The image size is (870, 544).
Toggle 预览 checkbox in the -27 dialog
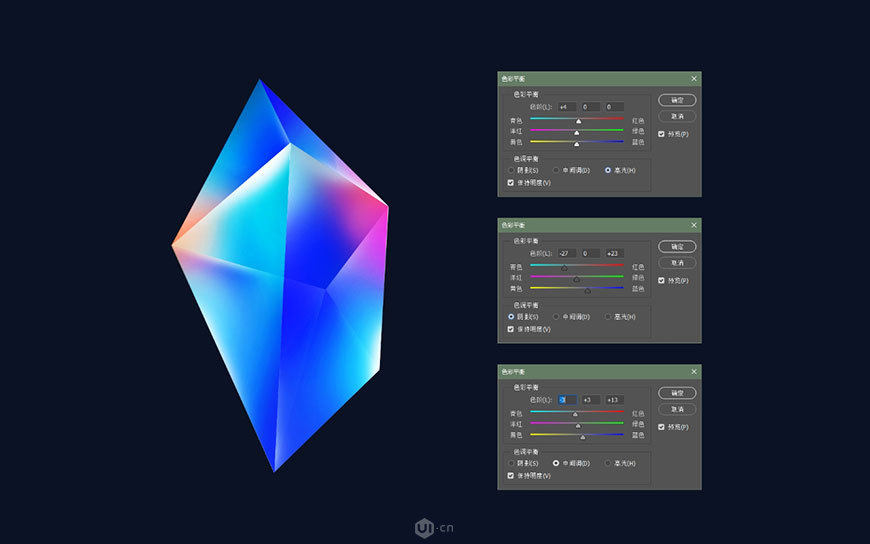[x=661, y=280]
